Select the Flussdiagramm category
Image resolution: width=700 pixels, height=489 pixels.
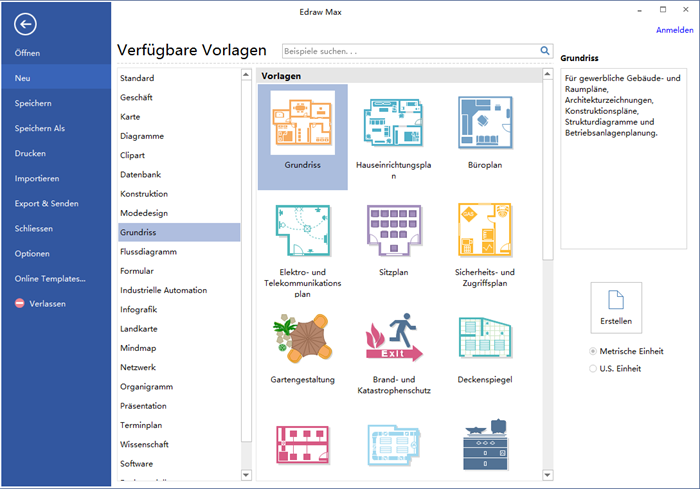[x=179, y=251]
